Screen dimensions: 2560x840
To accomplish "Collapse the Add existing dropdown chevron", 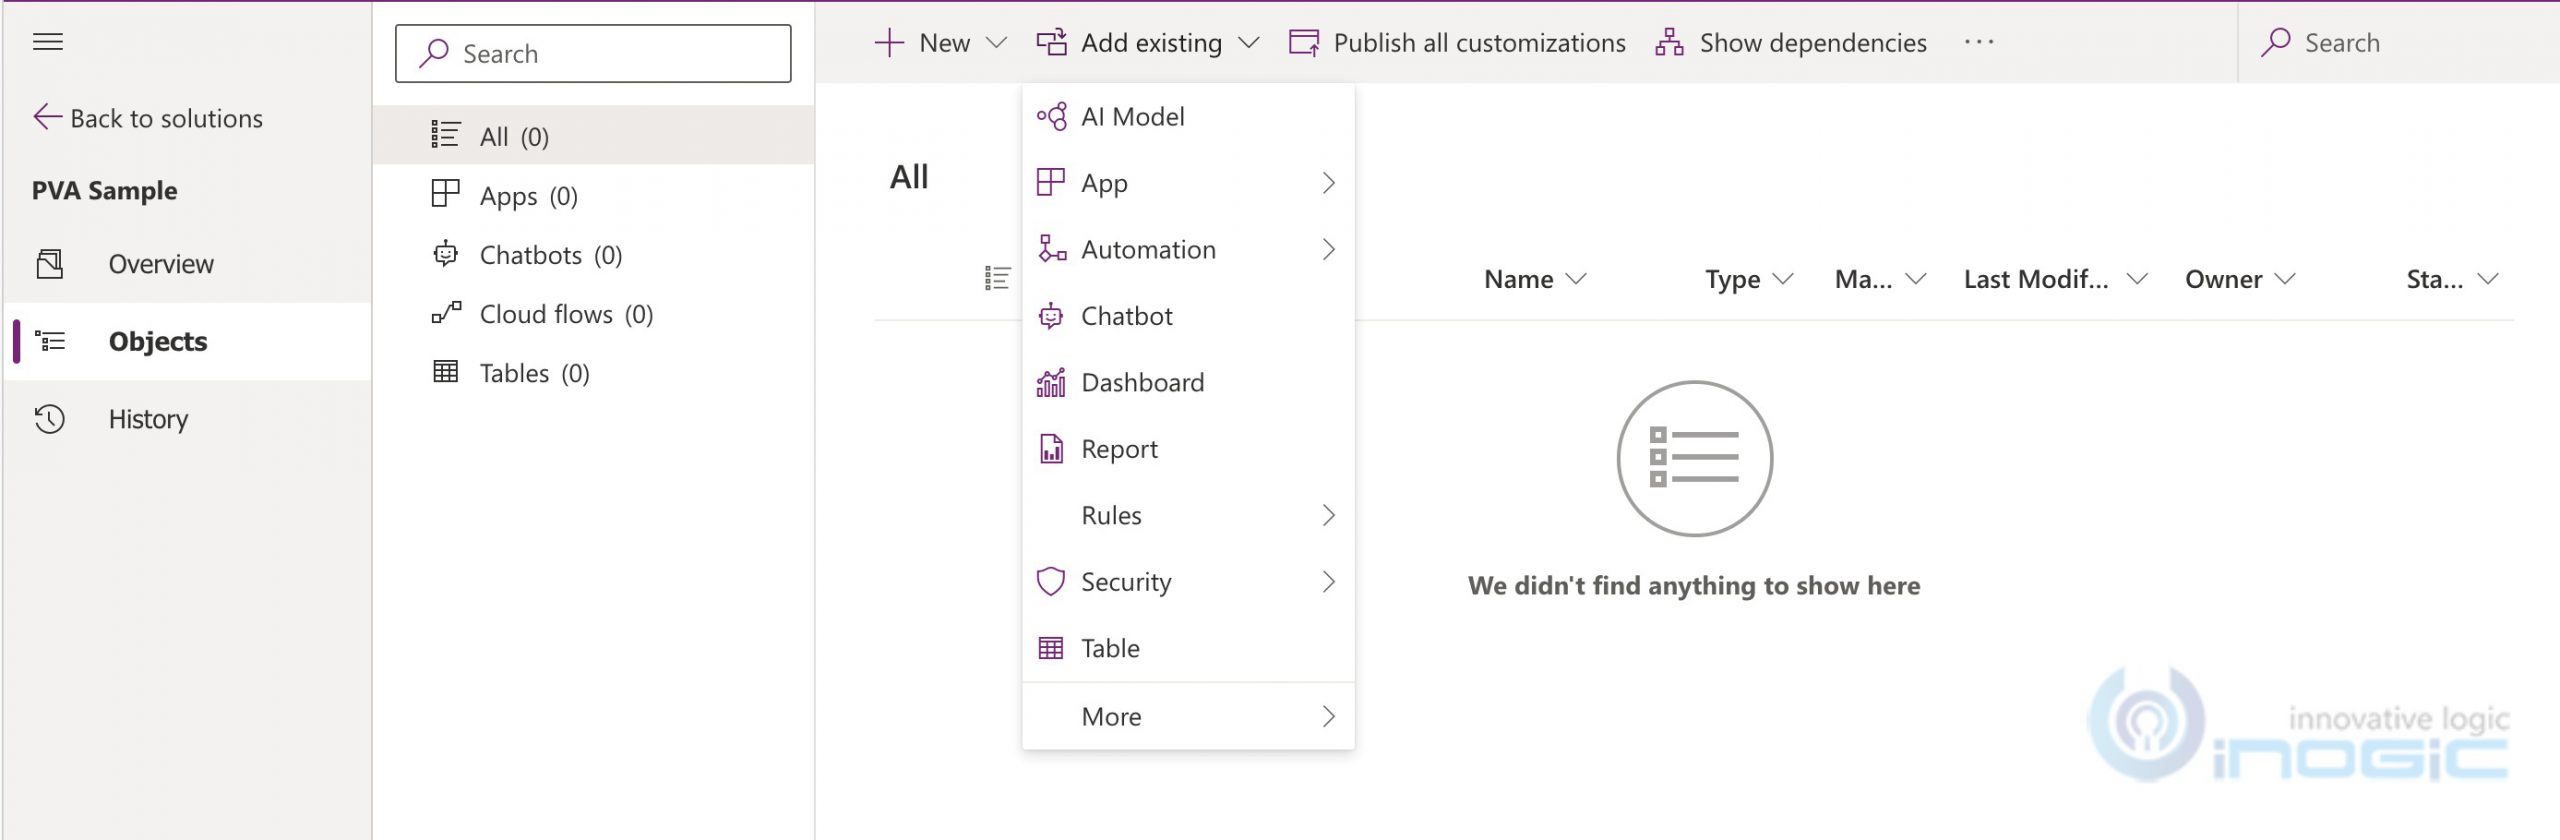I will (x=1248, y=43).
